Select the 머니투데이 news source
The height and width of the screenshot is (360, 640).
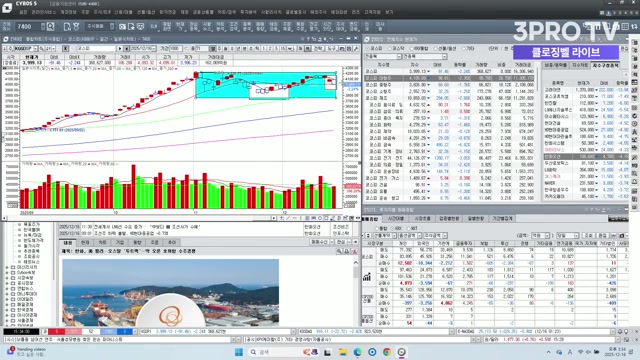pyautogui.click(x=28, y=294)
